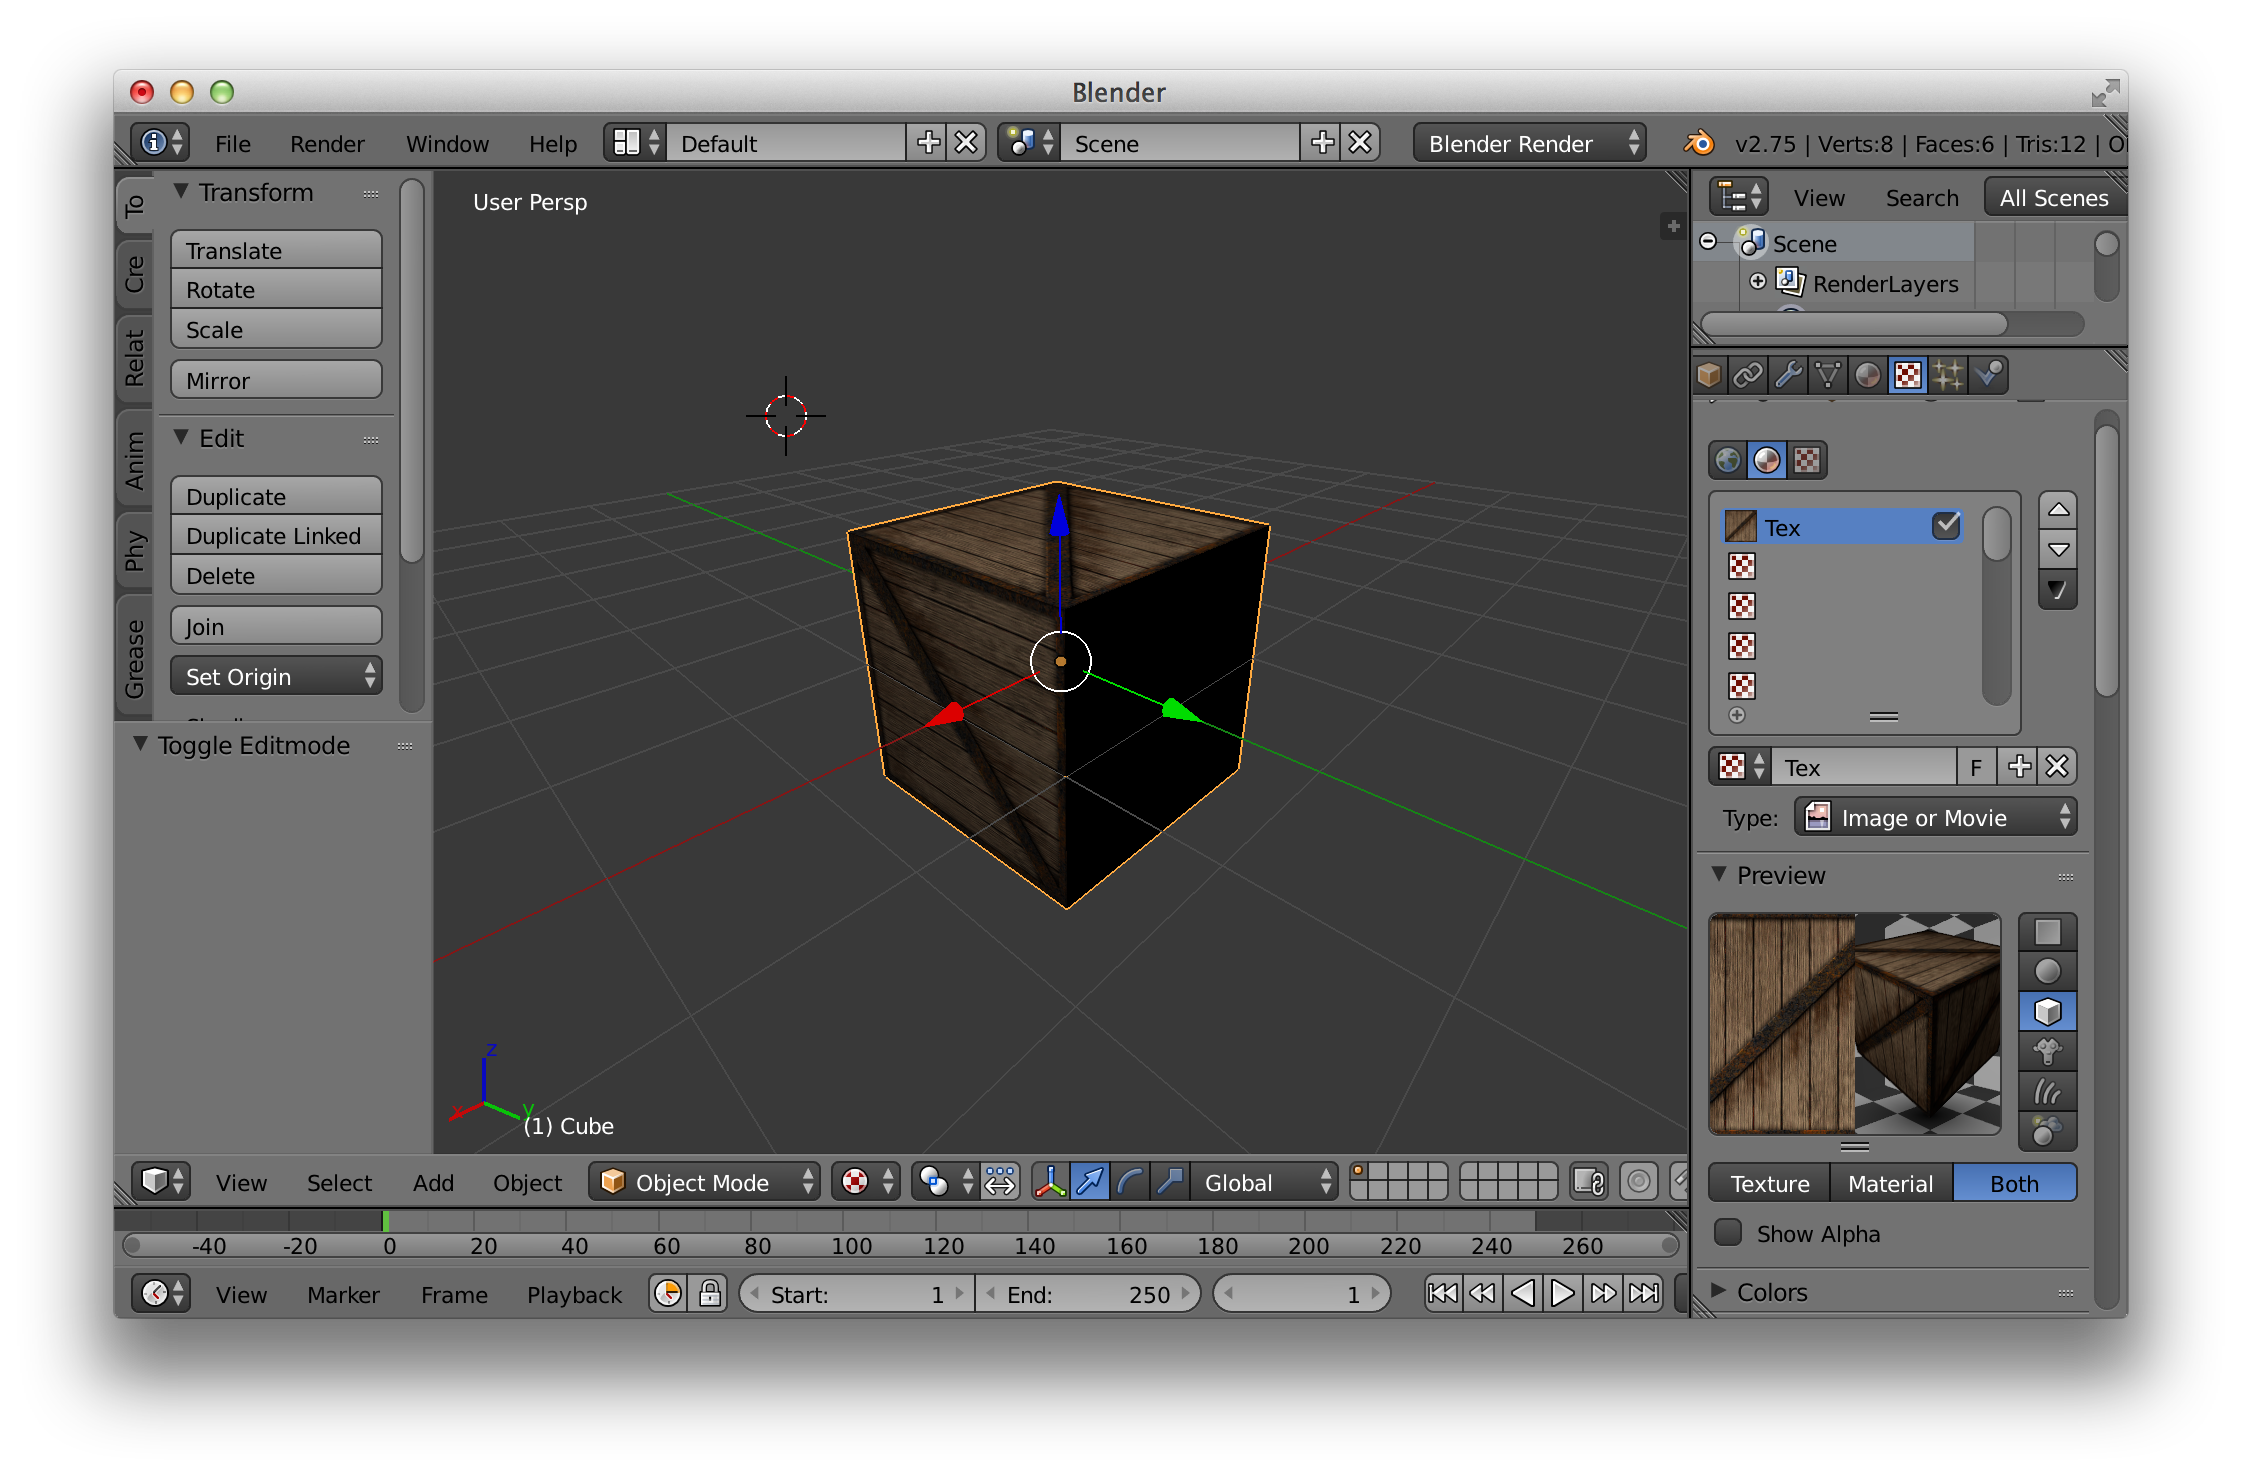Open the Object Constraints chain tab
The image size is (2242, 1476).
[x=1747, y=375]
